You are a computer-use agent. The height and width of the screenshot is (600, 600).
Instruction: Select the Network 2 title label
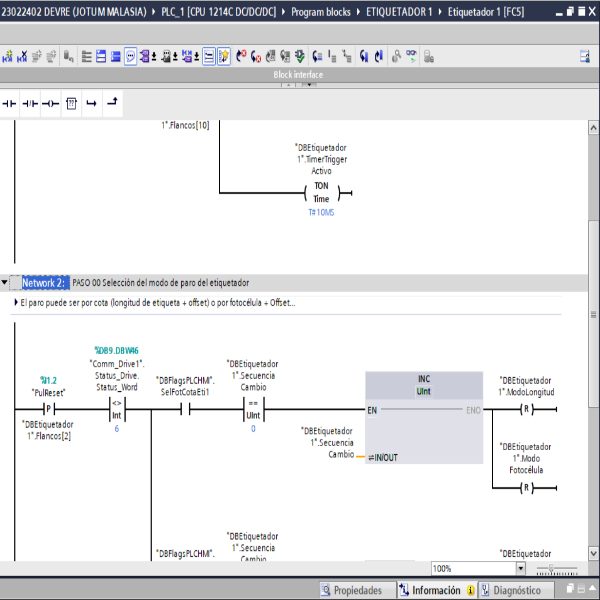point(43,283)
